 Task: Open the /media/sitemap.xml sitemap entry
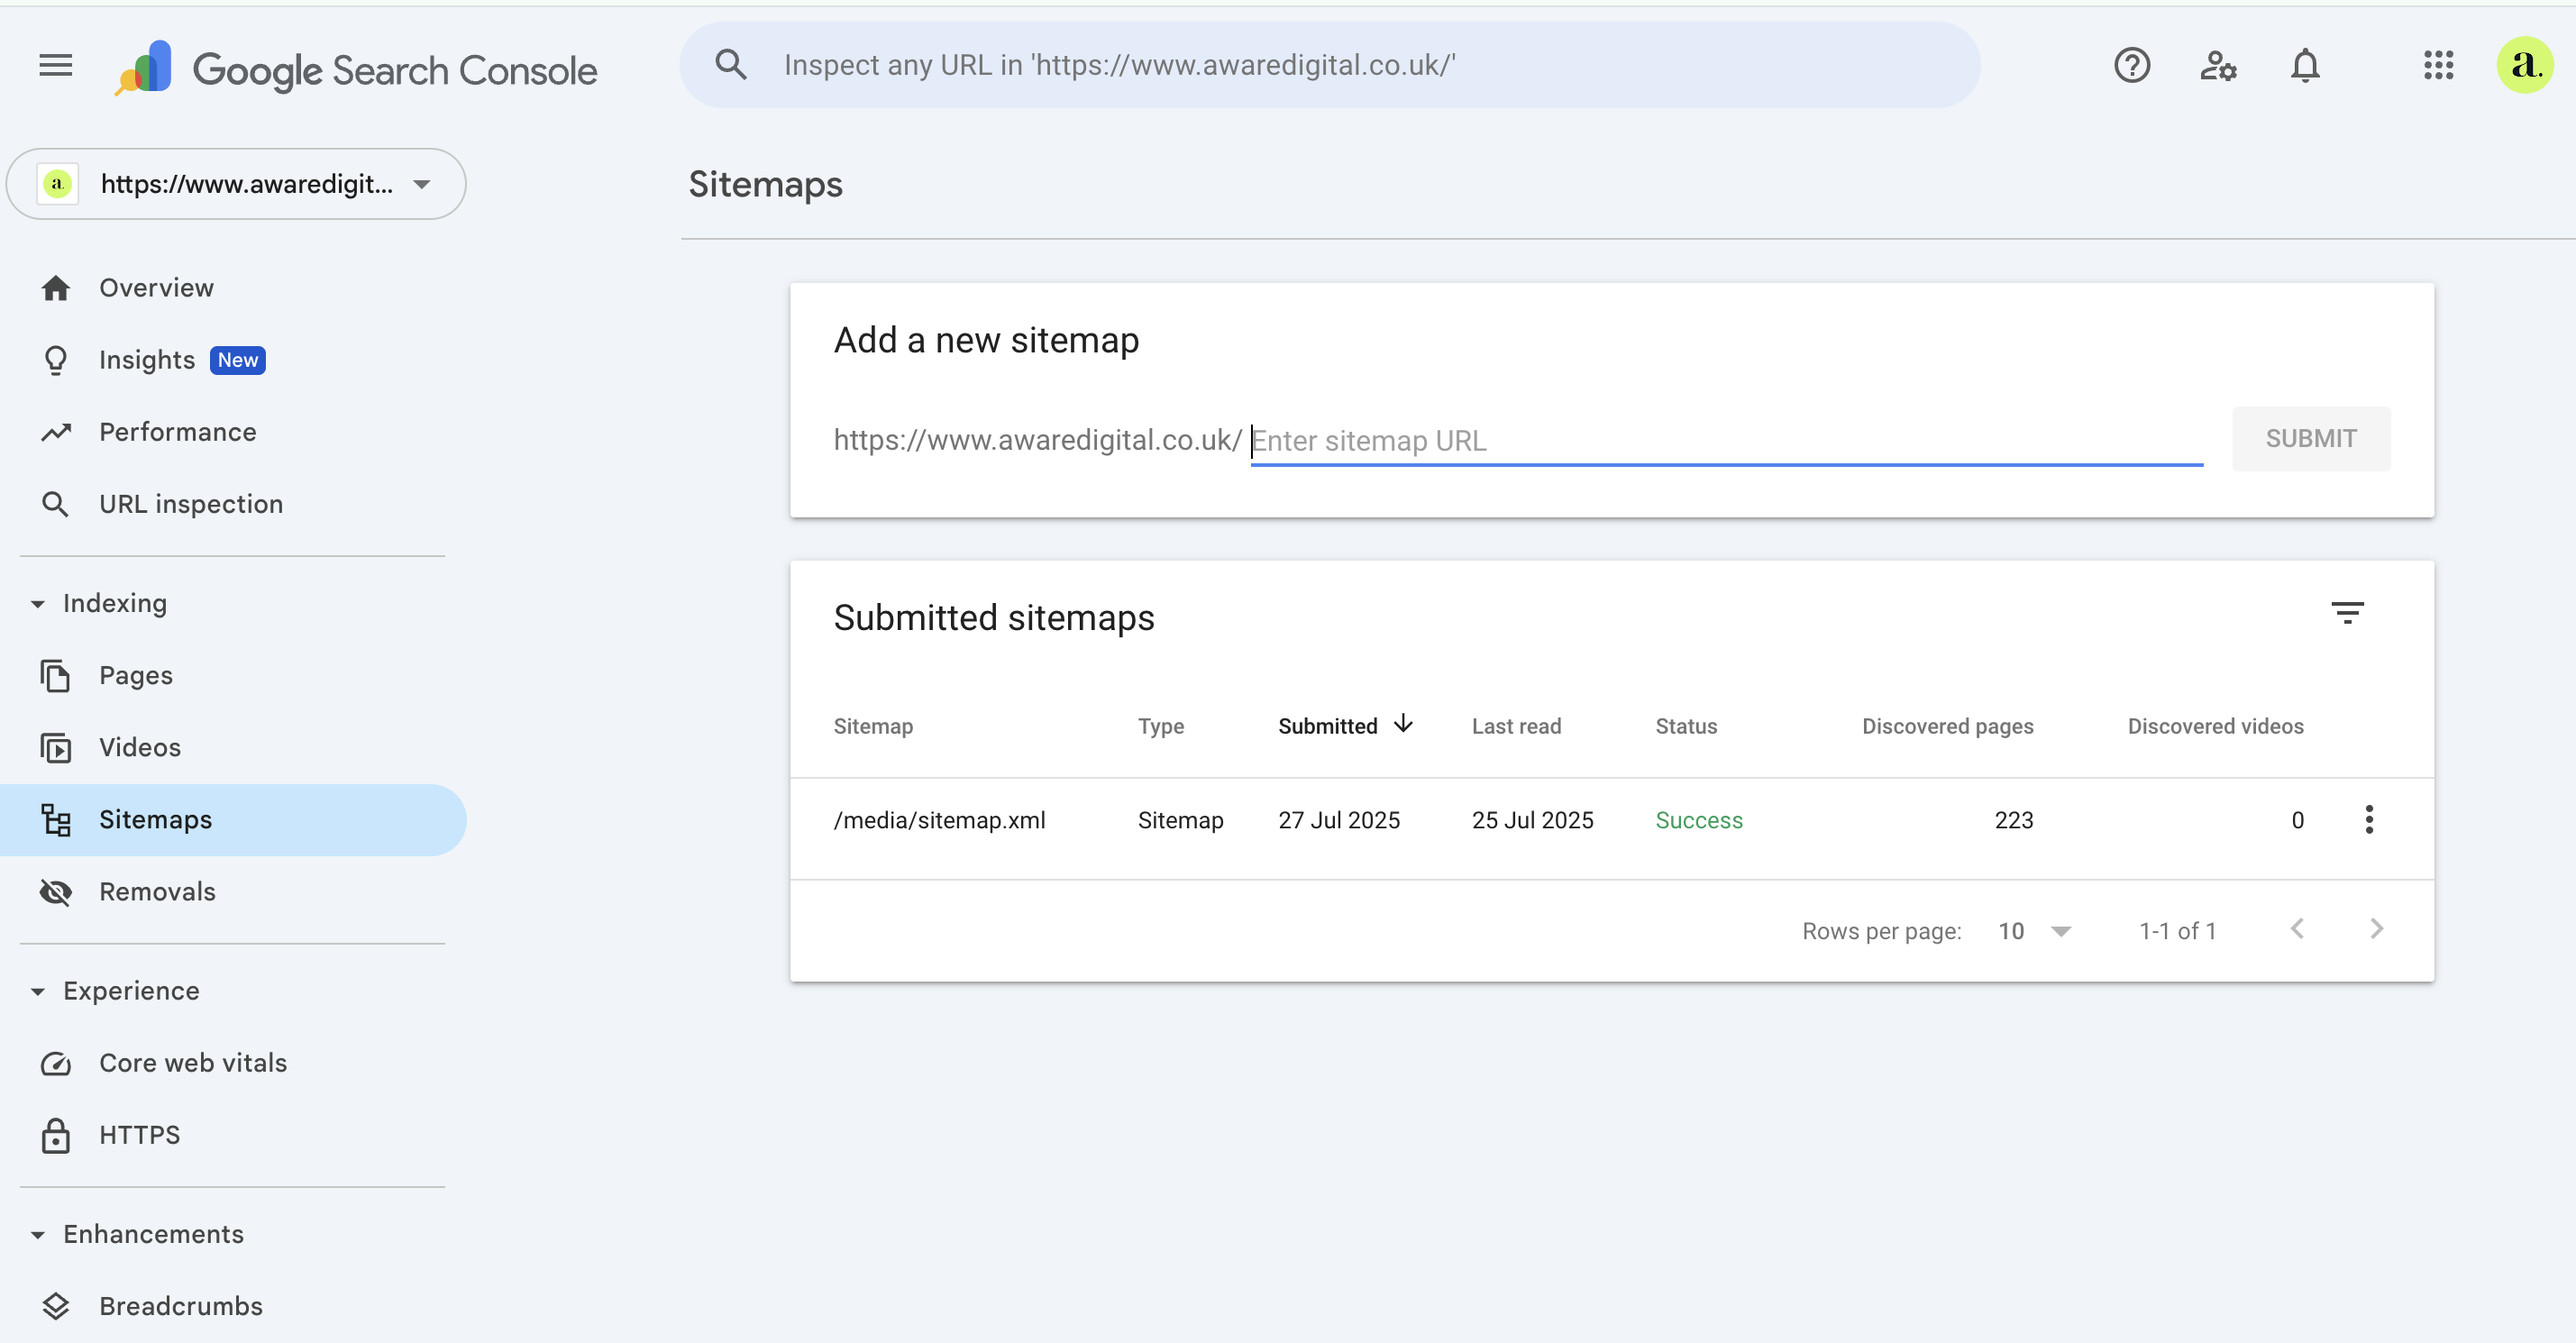pyautogui.click(x=939, y=821)
